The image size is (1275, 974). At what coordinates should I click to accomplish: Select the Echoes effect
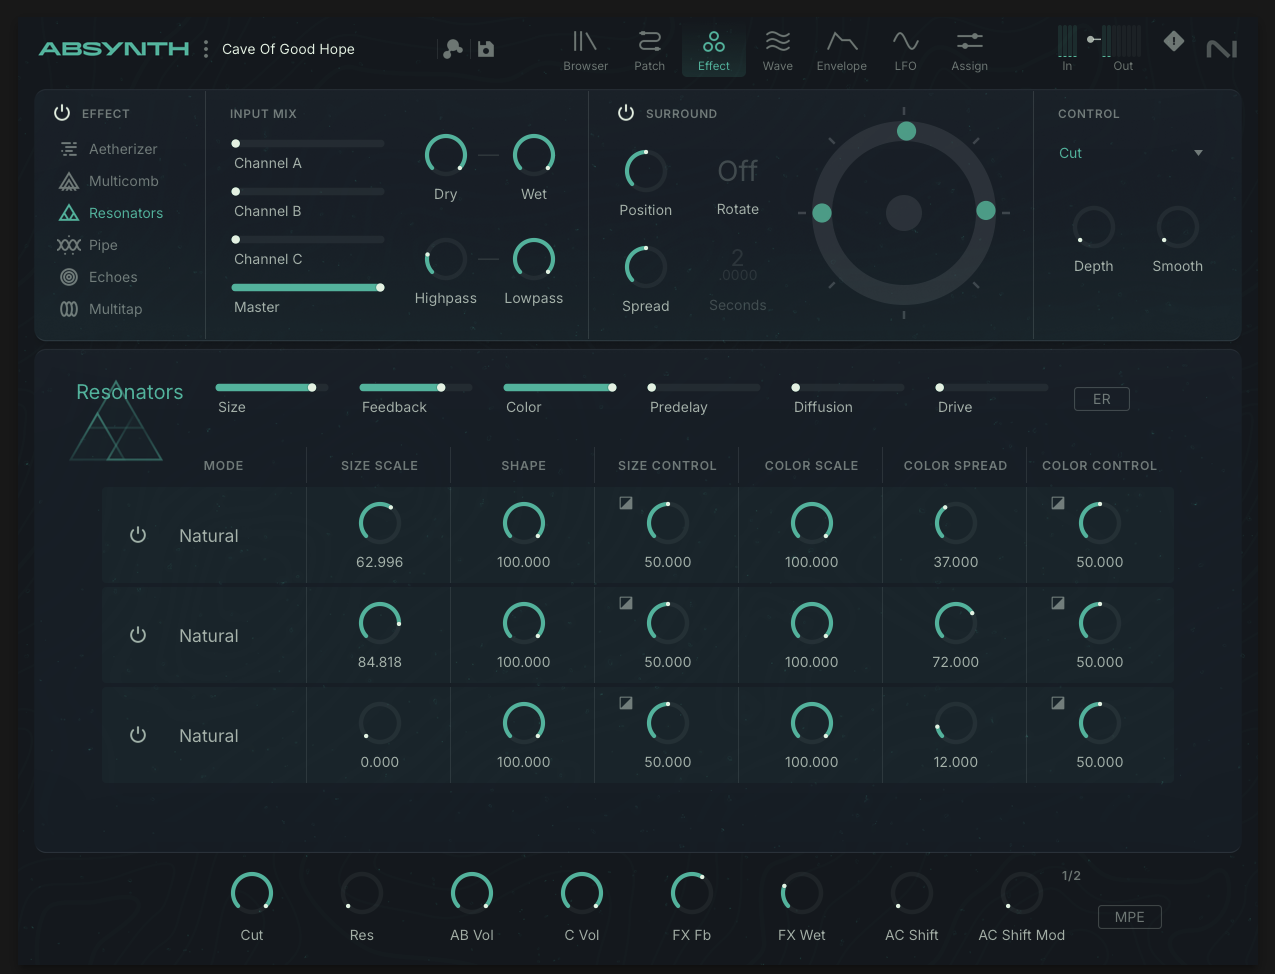112,277
